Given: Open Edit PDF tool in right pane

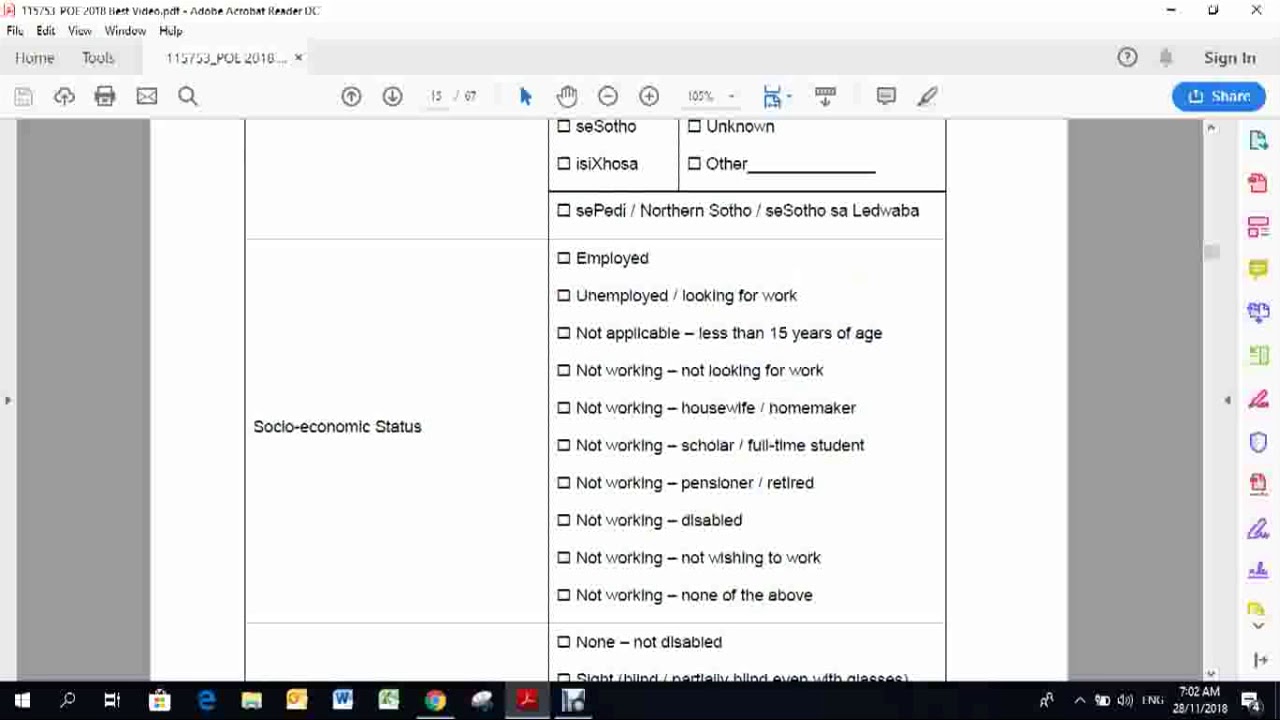Looking at the screenshot, I should tap(1258, 227).
